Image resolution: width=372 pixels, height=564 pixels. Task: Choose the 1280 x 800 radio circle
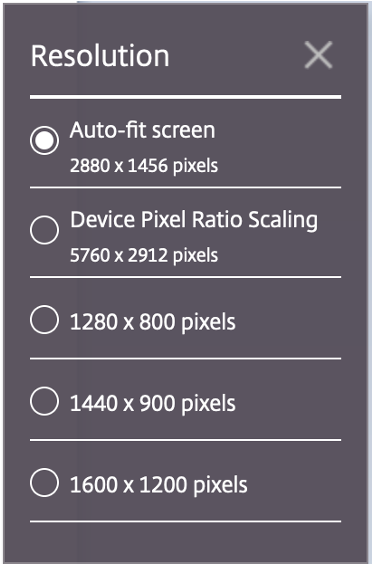point(44,319)
